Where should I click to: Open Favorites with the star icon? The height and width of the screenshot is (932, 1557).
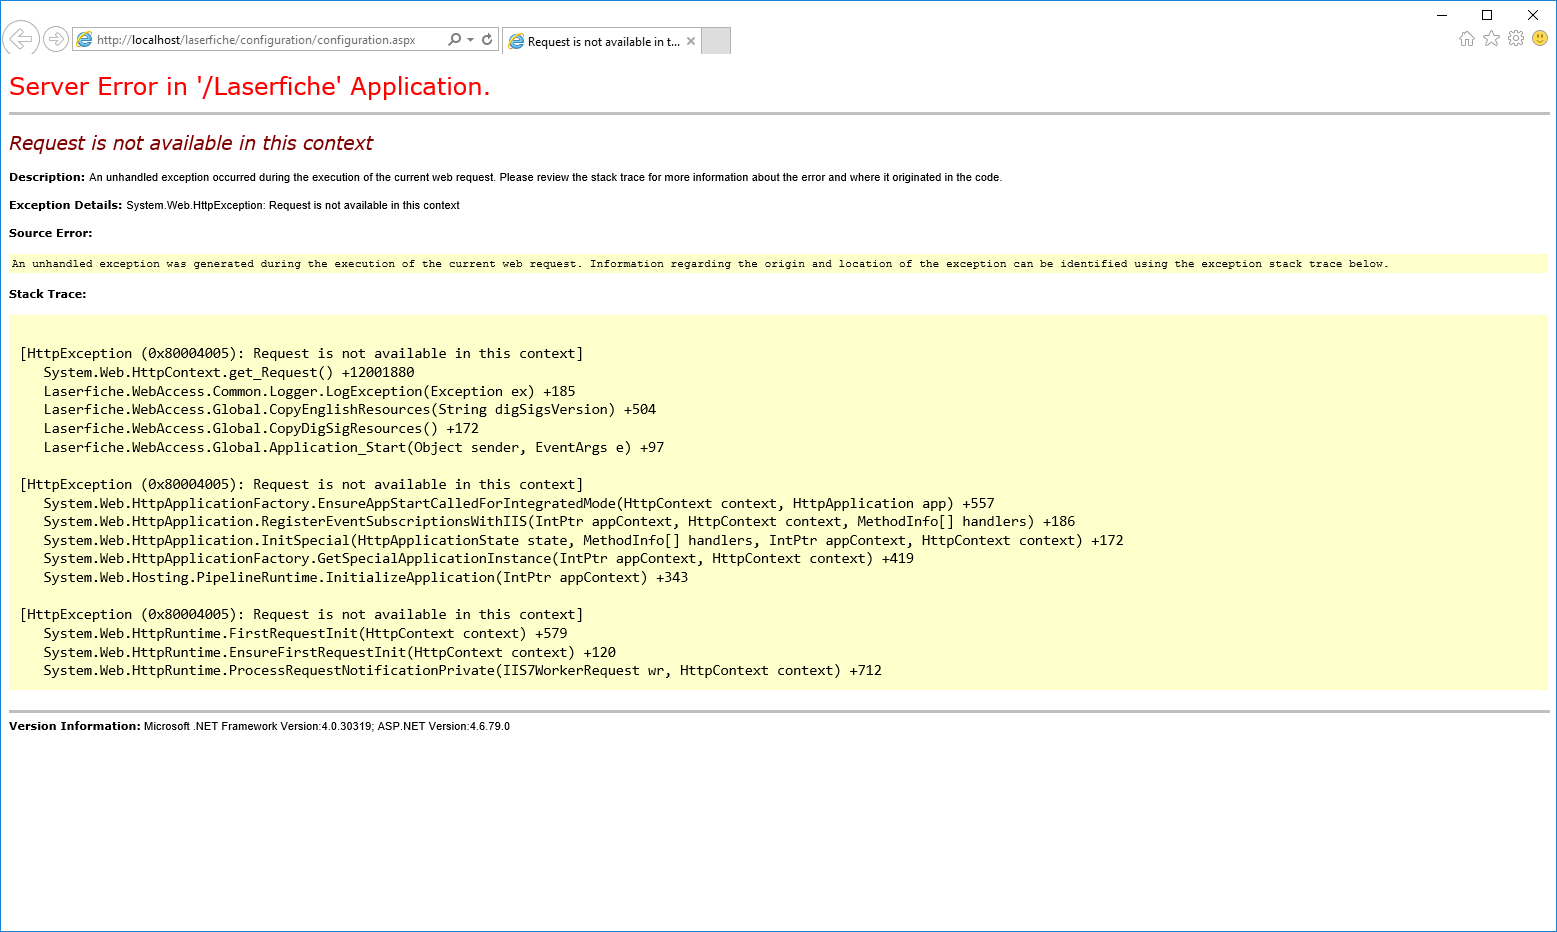(1491, 38)
